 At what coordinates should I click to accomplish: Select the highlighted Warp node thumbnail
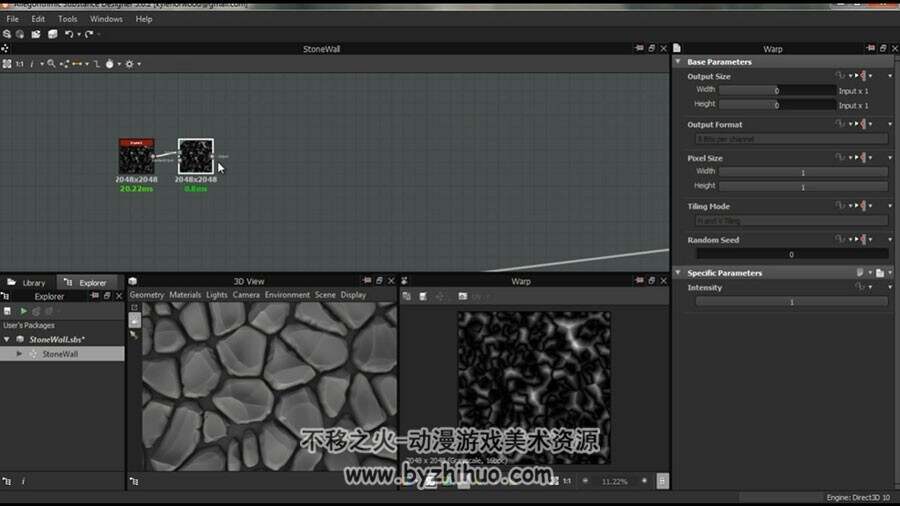(x=196, y=156)
